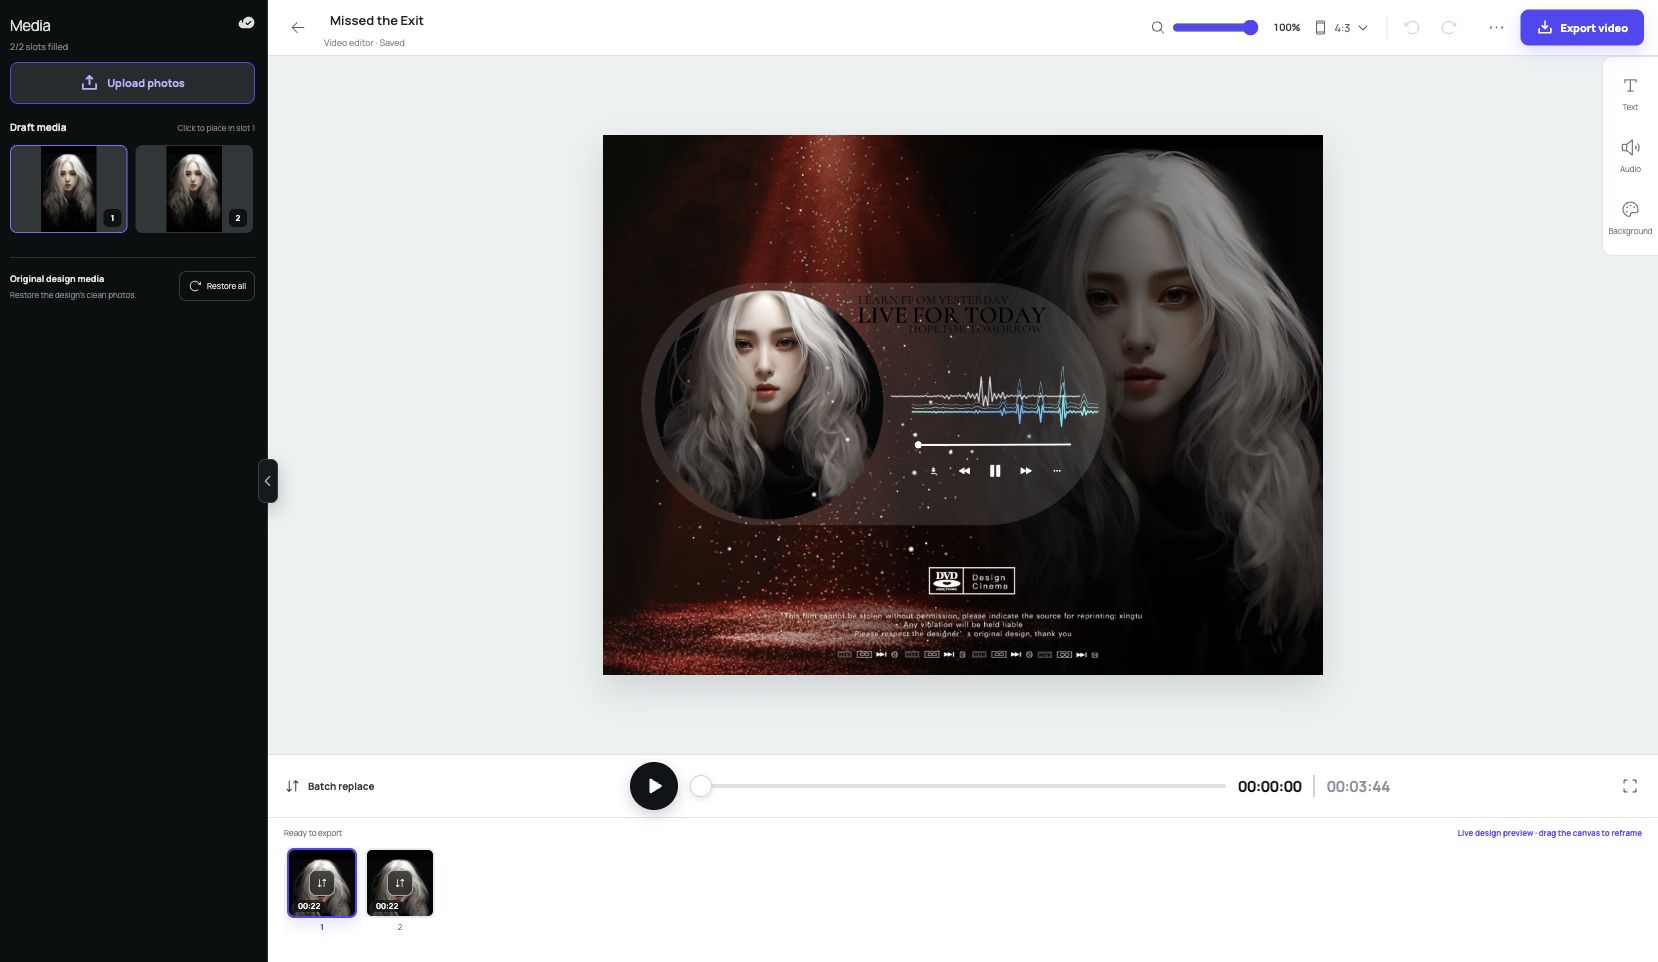Click the Live design preview hint text

click(x=1549, y=833)
